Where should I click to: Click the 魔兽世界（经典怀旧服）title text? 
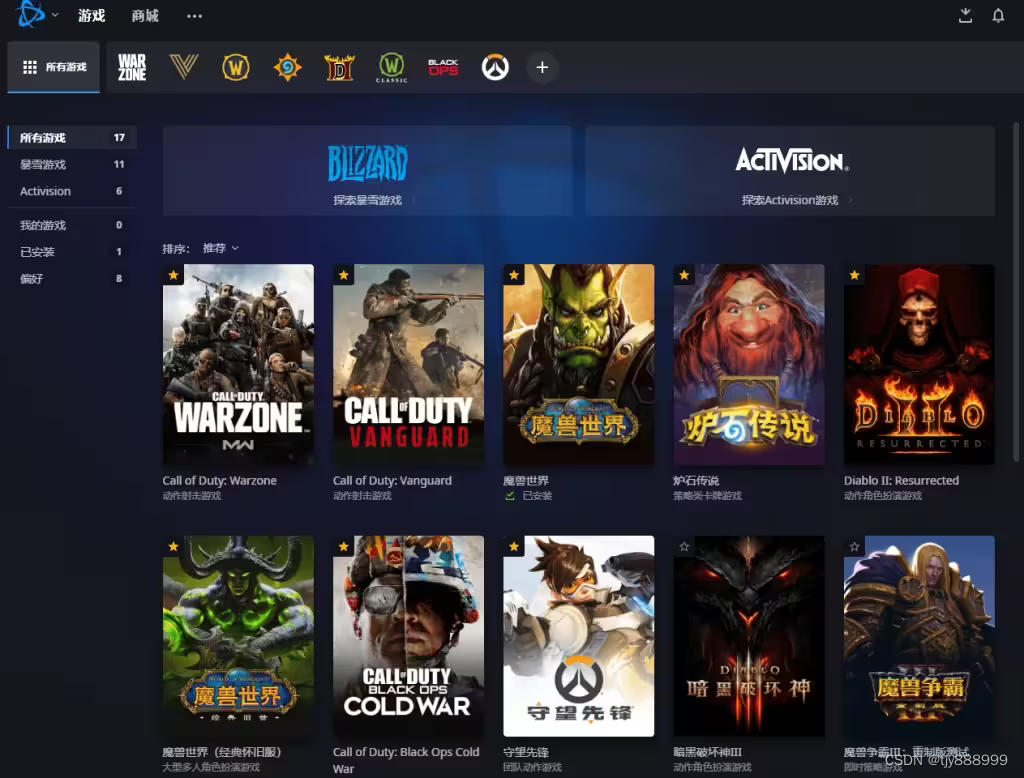coord(222,753)
